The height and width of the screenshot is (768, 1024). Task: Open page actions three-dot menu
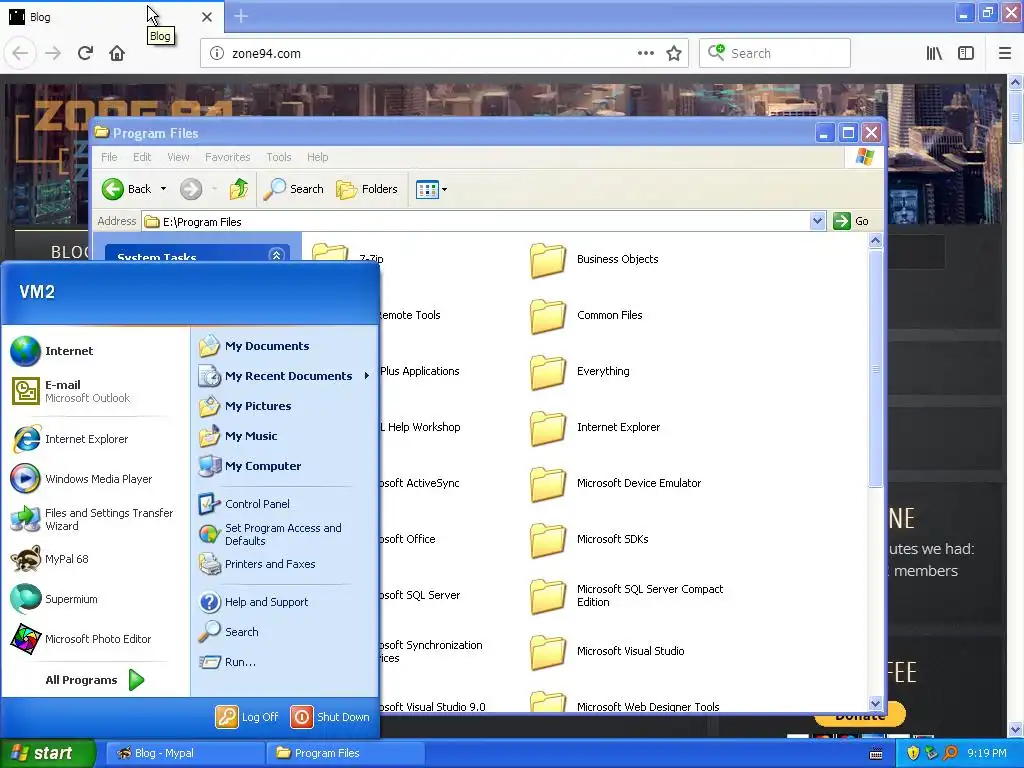[645, 54]
